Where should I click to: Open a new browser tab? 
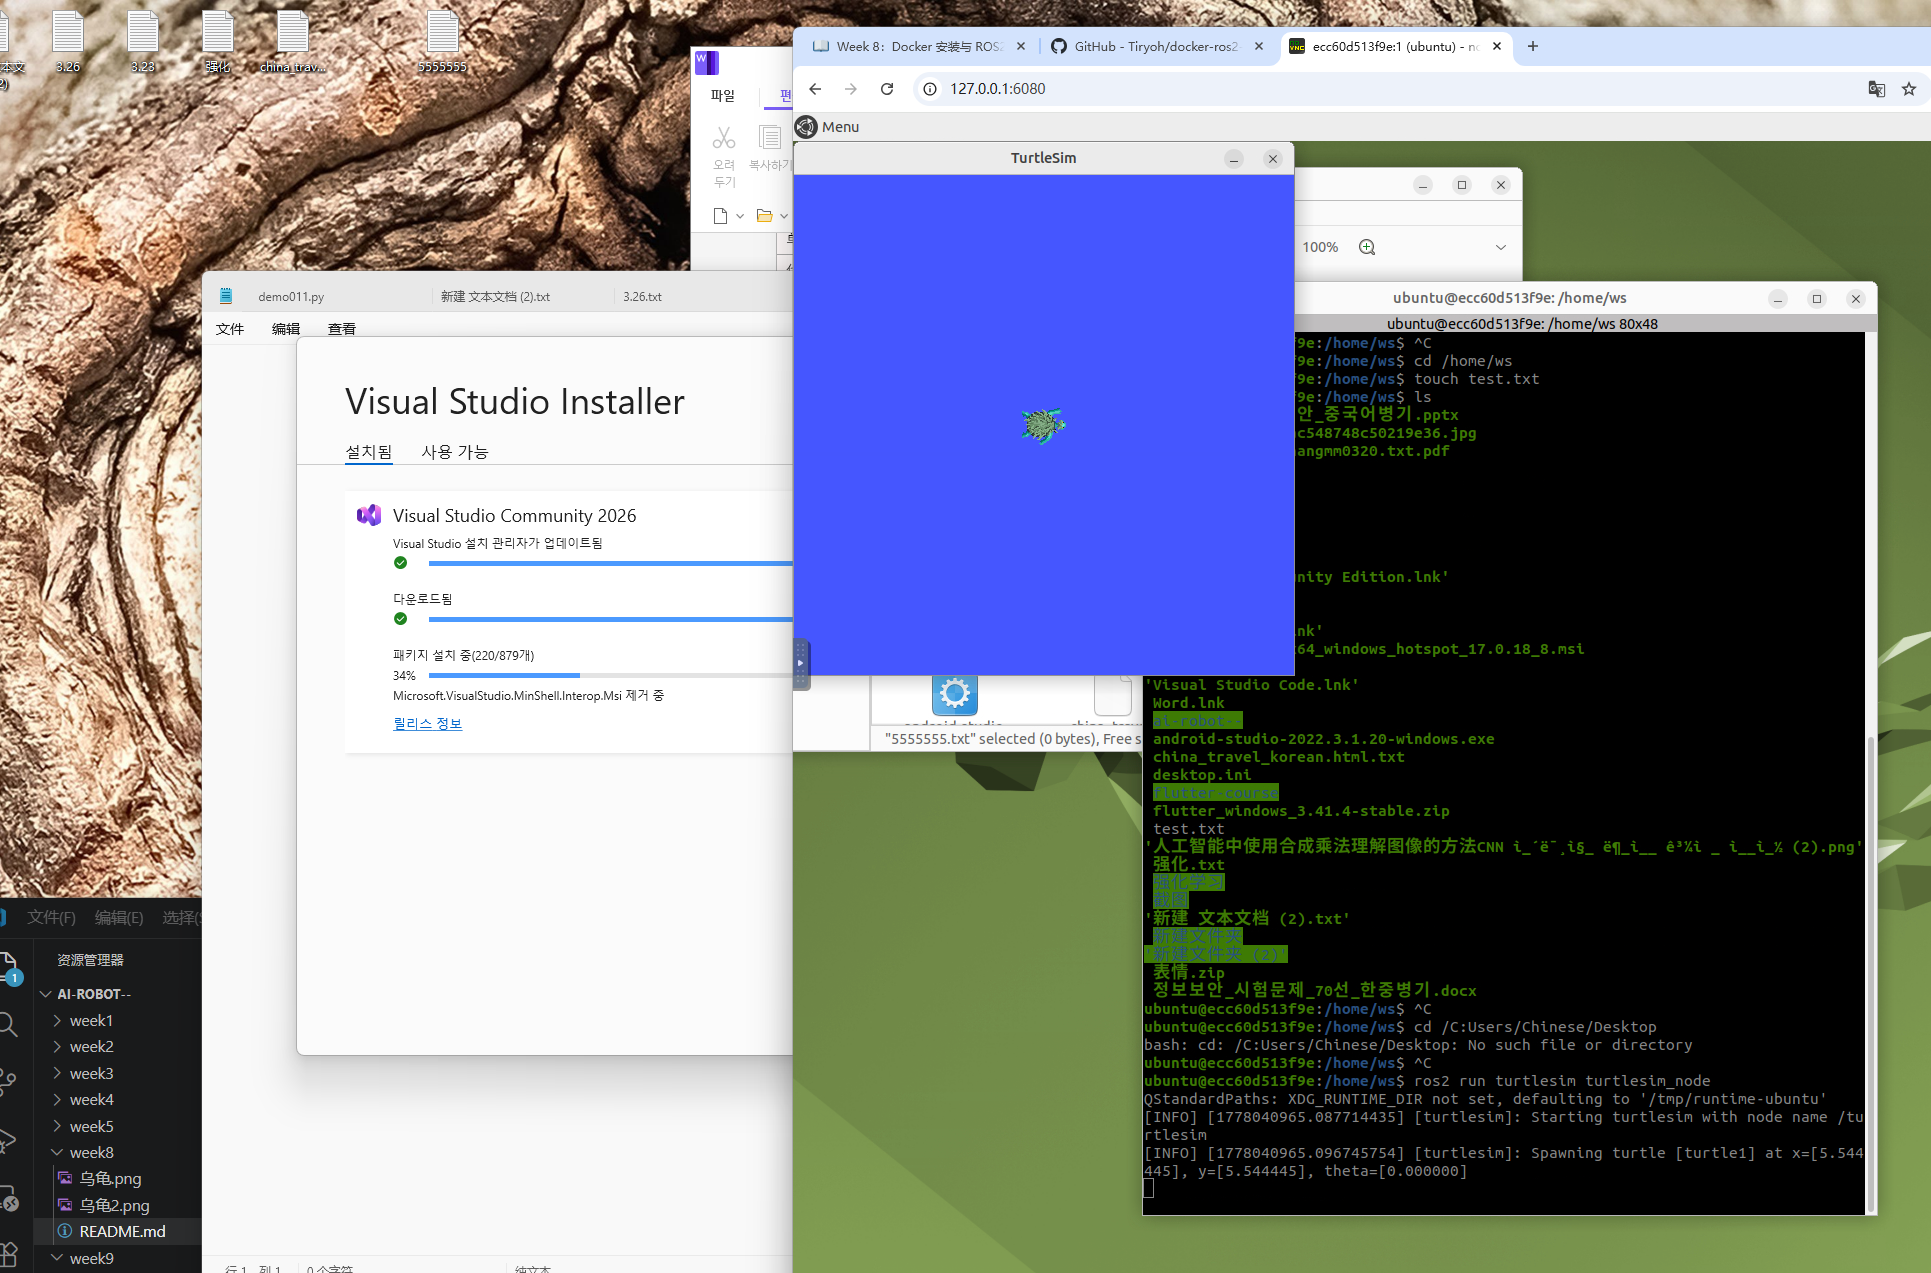1533,46
